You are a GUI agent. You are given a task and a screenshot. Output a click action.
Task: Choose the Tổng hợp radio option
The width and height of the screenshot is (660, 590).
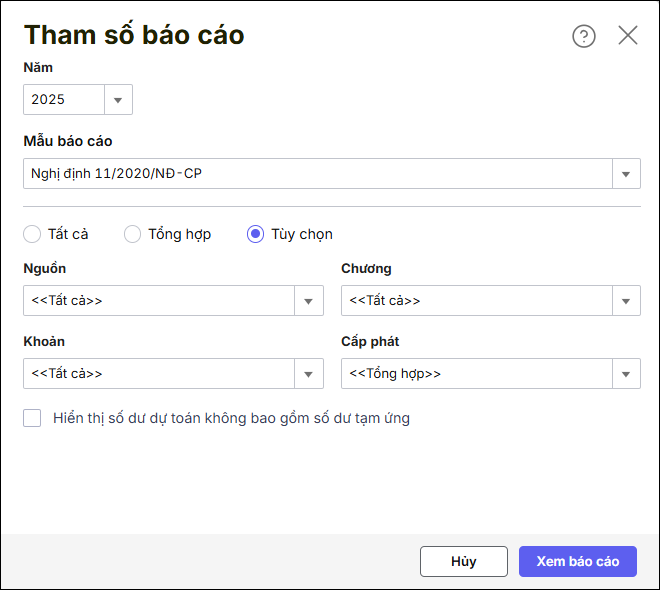click(x=133, y=234)
